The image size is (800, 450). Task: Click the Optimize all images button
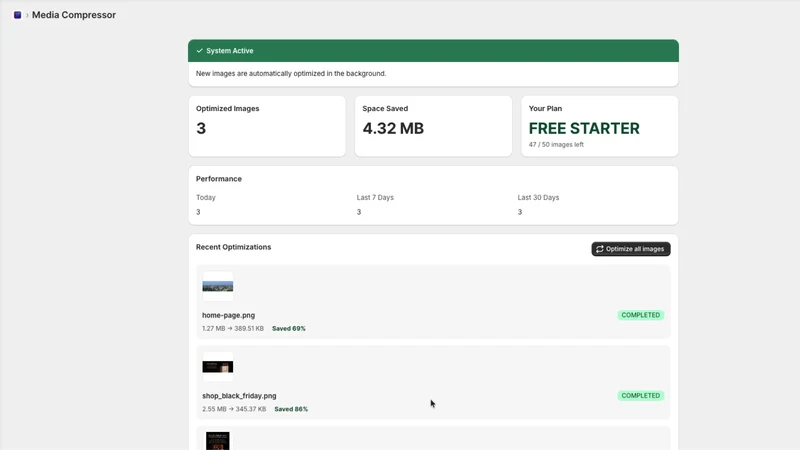pyautogui.click(x=631, y=249)
